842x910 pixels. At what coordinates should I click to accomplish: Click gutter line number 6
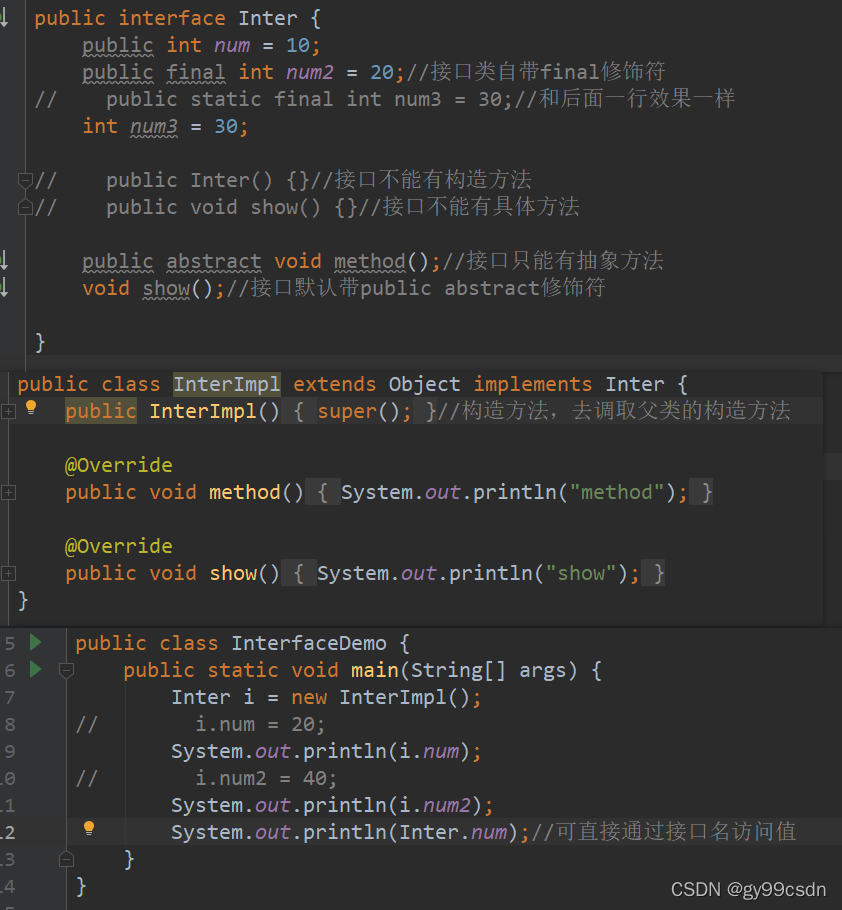click(10, 671)
